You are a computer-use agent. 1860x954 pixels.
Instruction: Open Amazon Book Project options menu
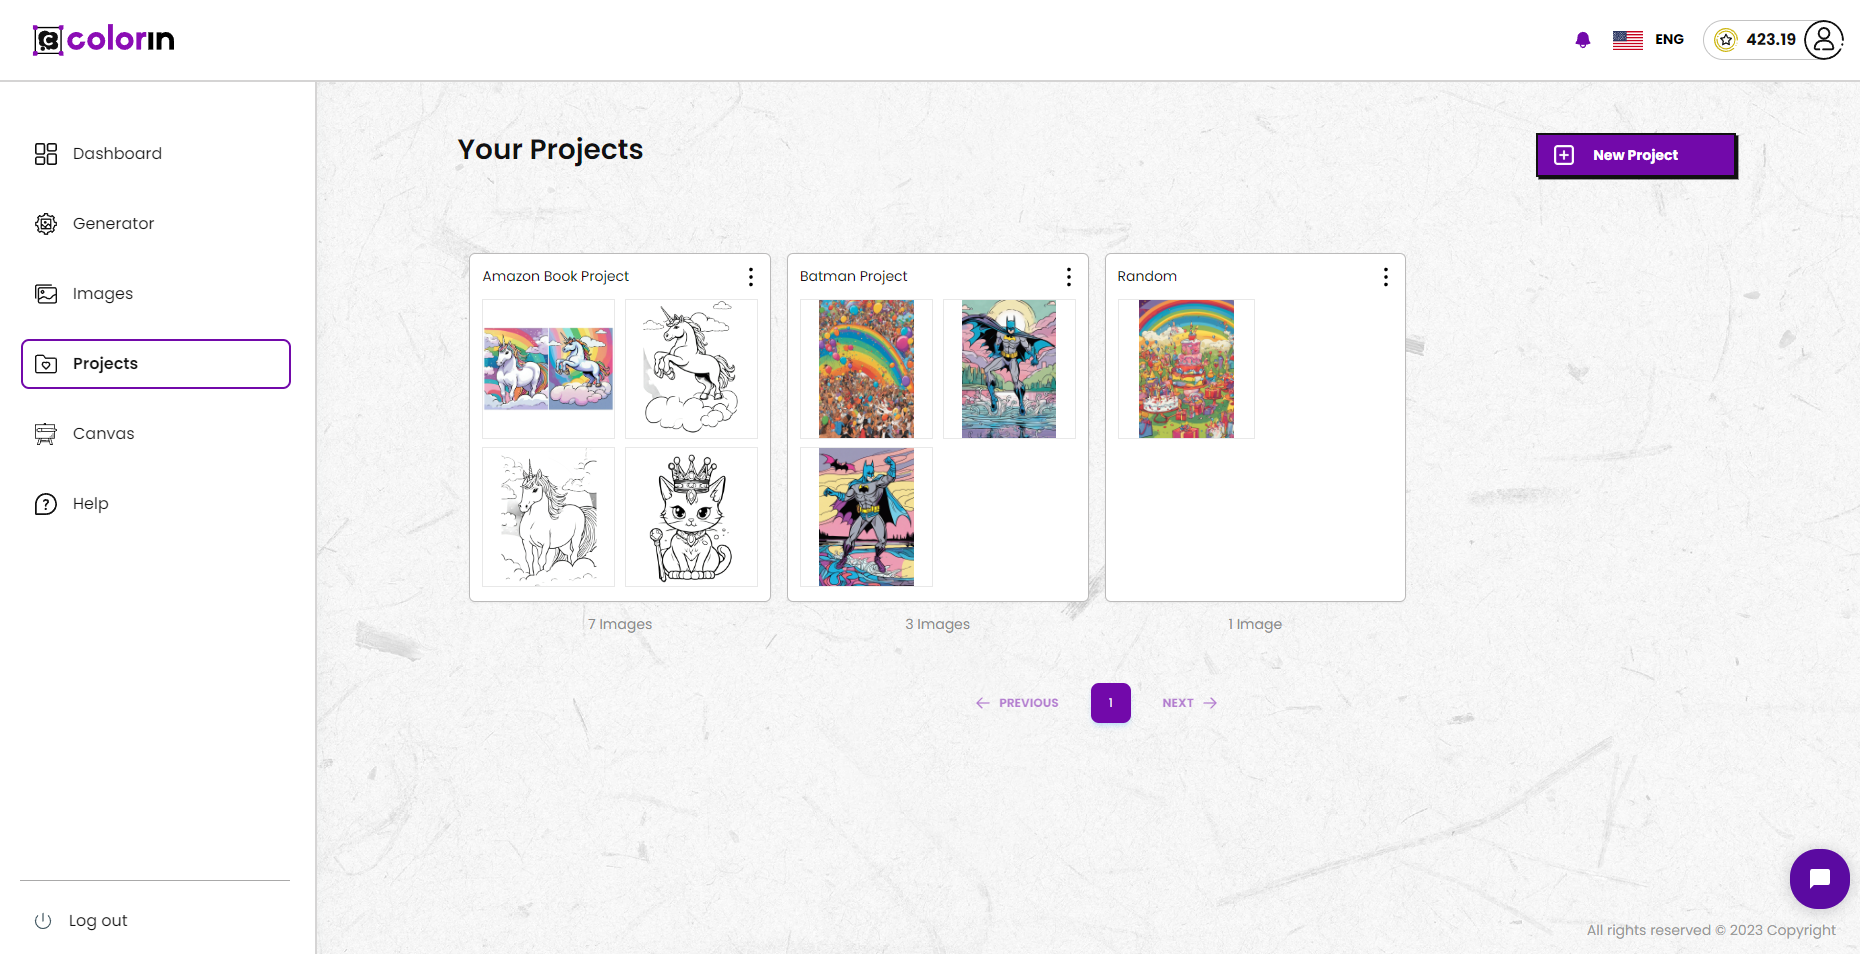point(751,277)
